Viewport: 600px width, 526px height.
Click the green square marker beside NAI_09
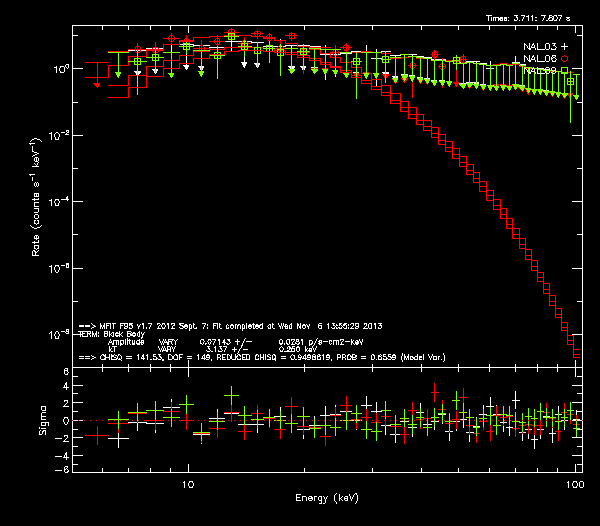tap(564, 71)
